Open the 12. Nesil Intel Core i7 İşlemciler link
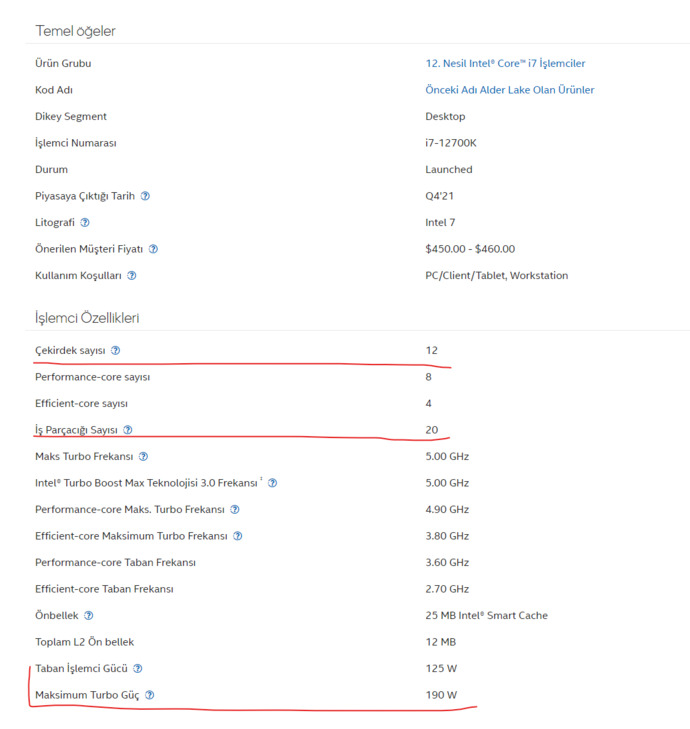This screenshot has width=690, height=729. click(x=505, y=63)
